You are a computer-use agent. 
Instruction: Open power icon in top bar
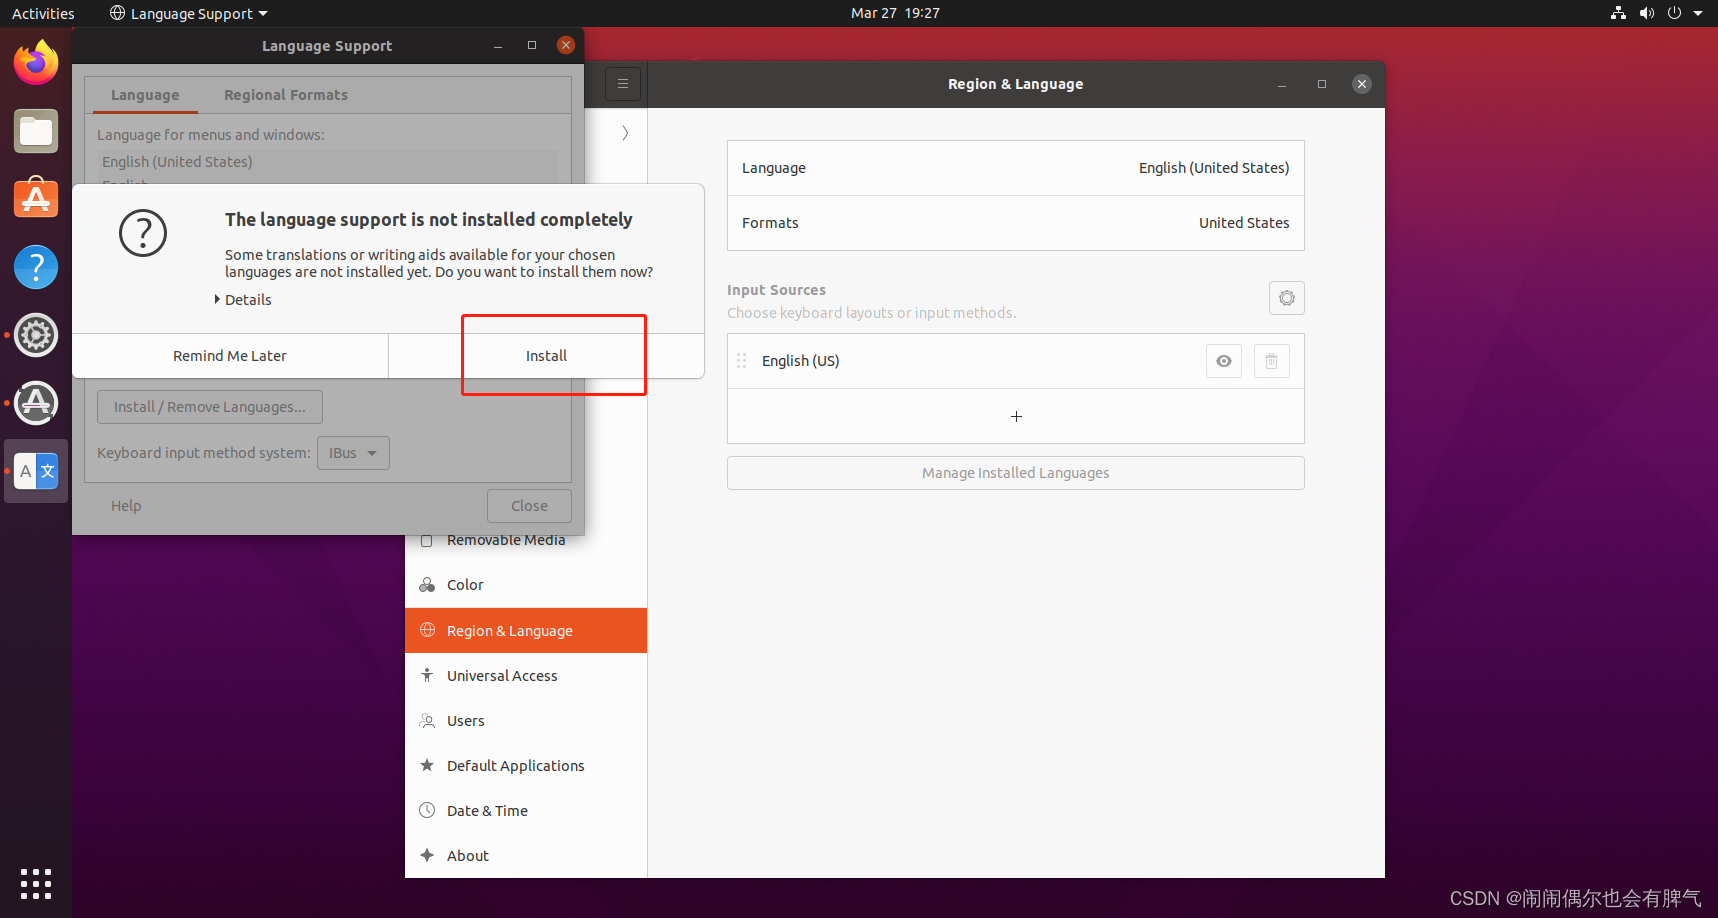click(x=1674, y=13)
